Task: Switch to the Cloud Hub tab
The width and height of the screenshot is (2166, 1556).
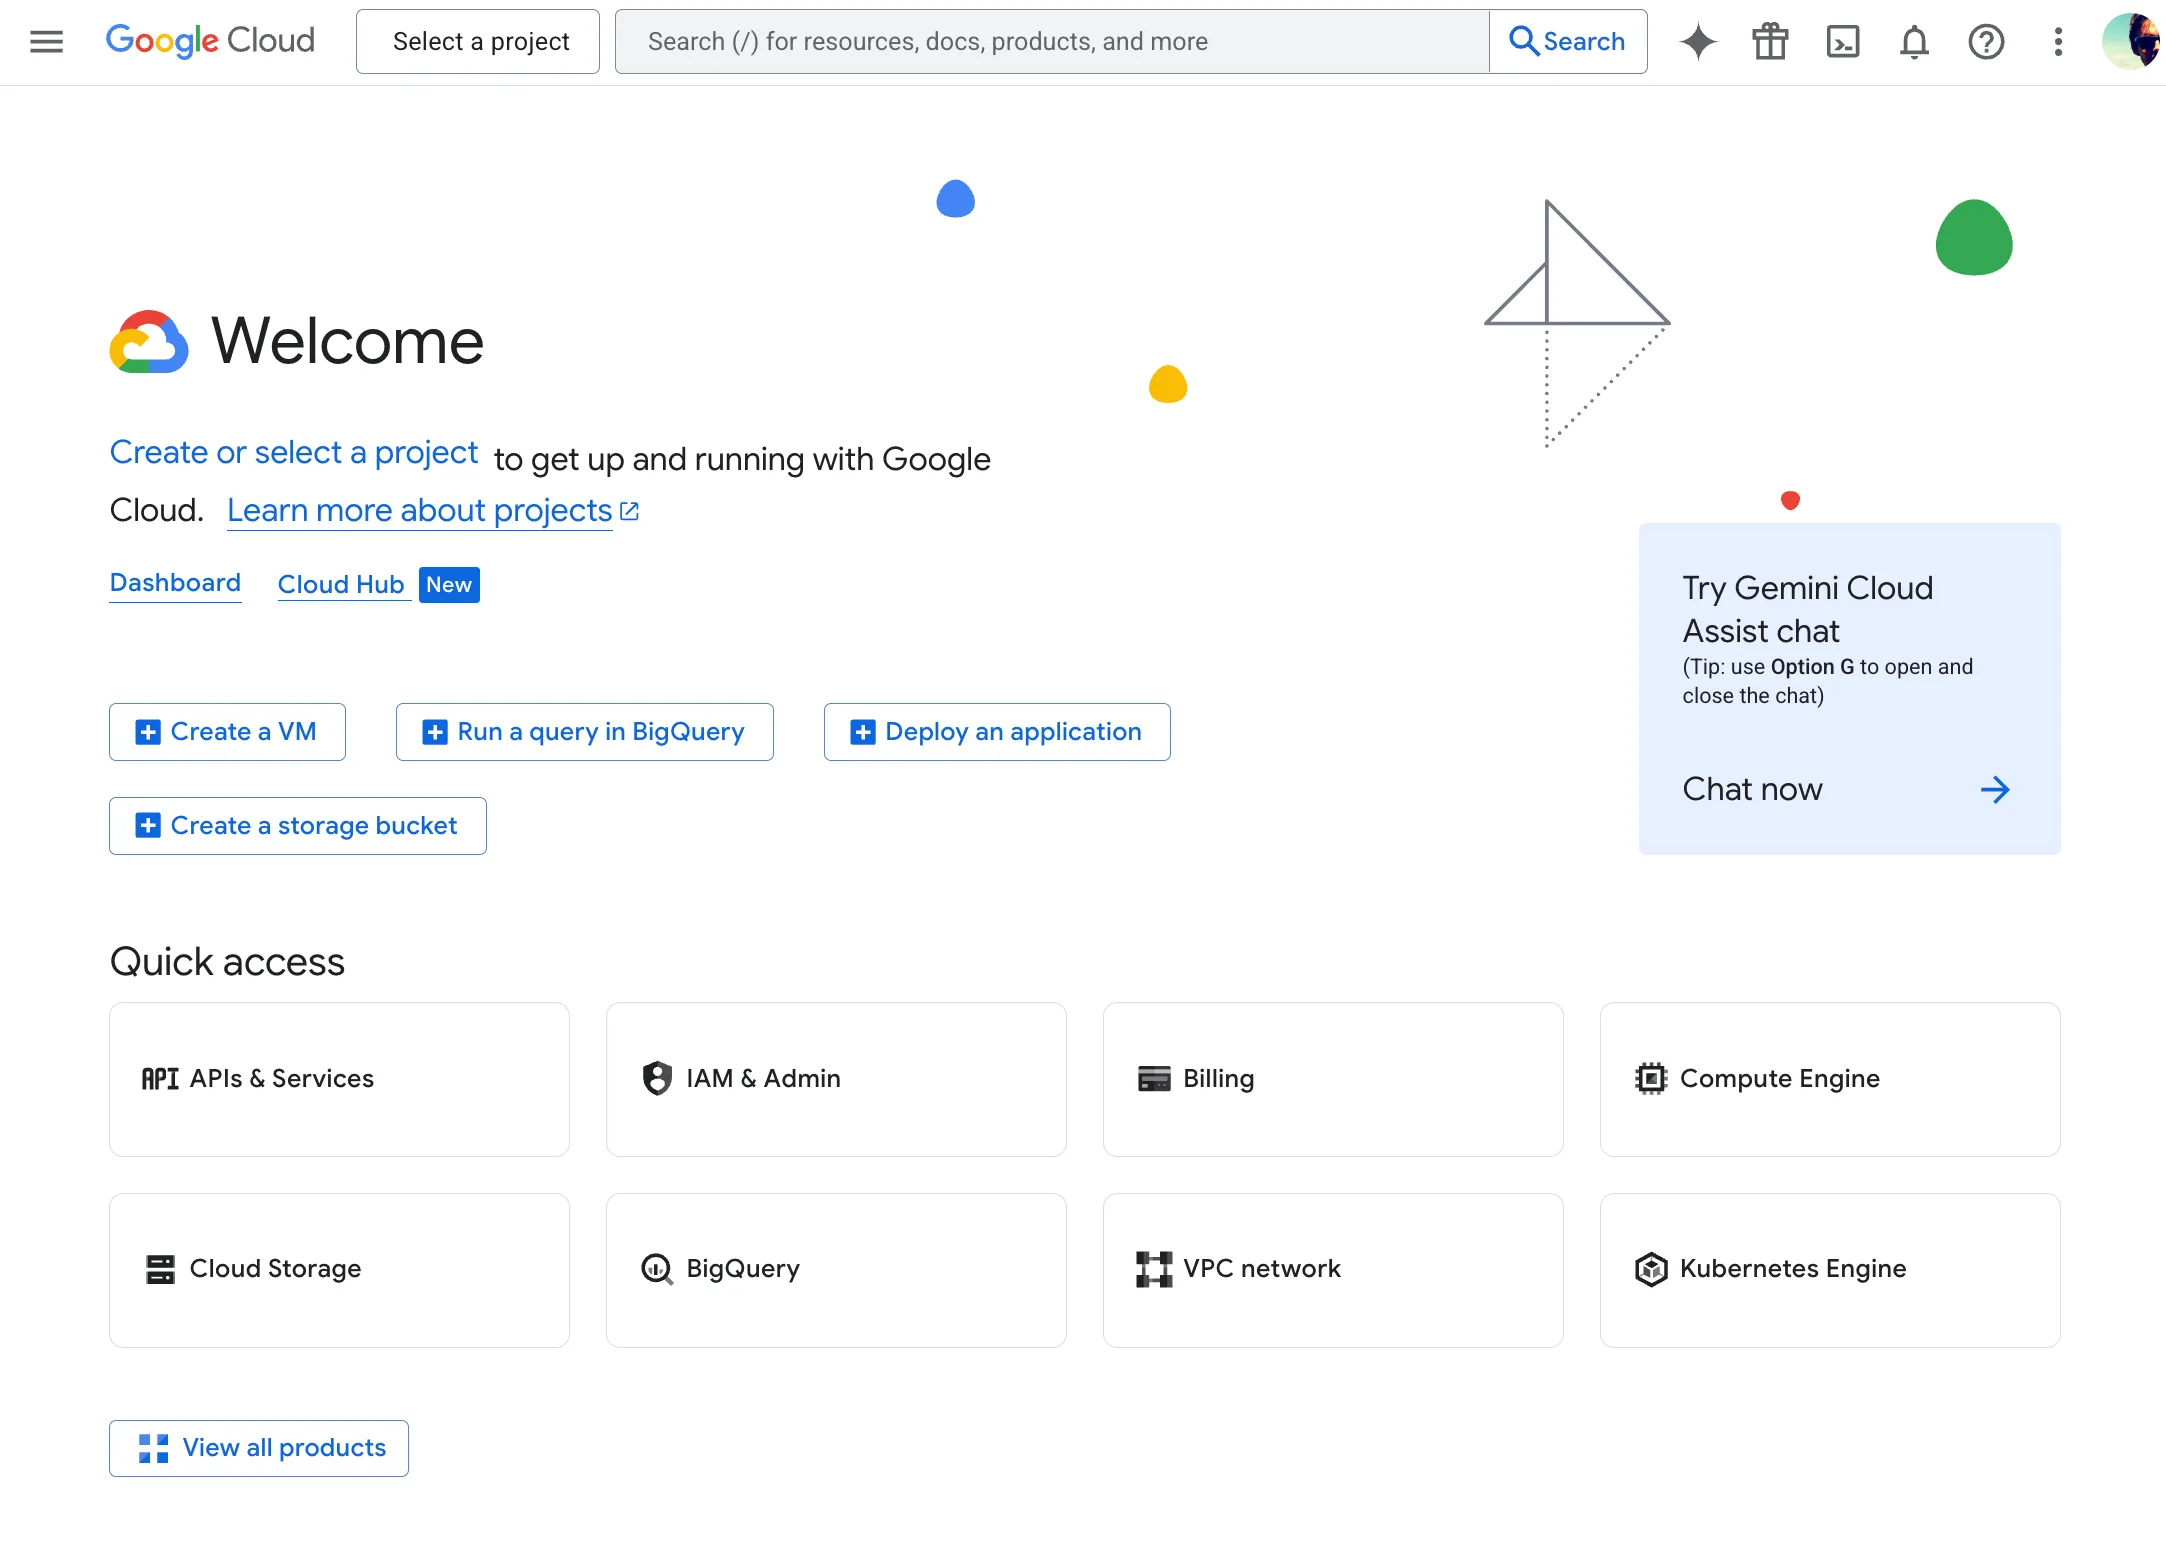Action: [x=341, y=584]
